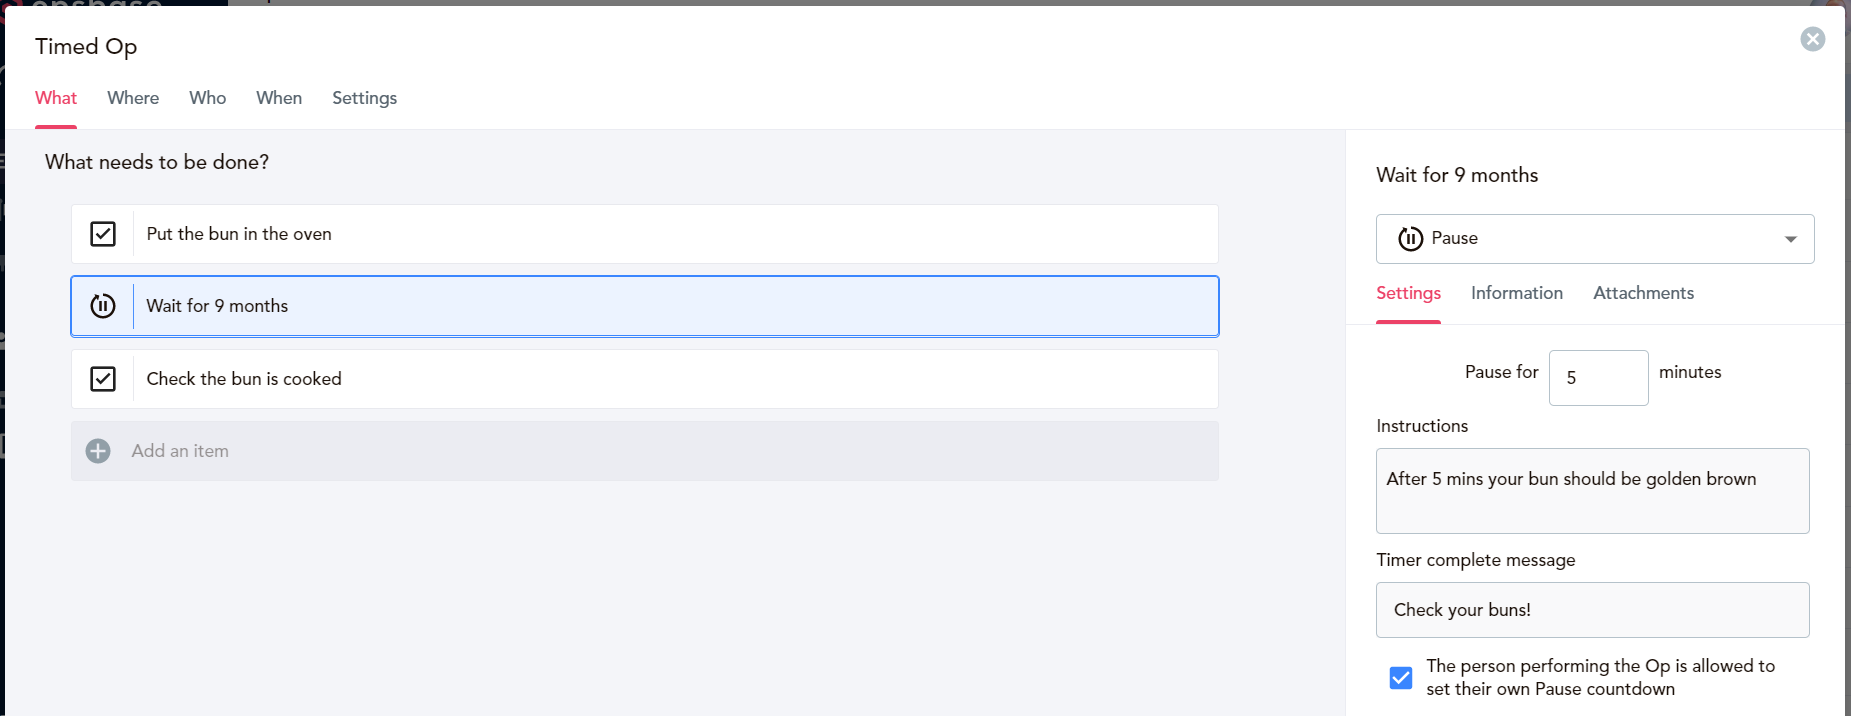Close the Timed Op dialog
1851x716 pixels.
click(1812, 39)
